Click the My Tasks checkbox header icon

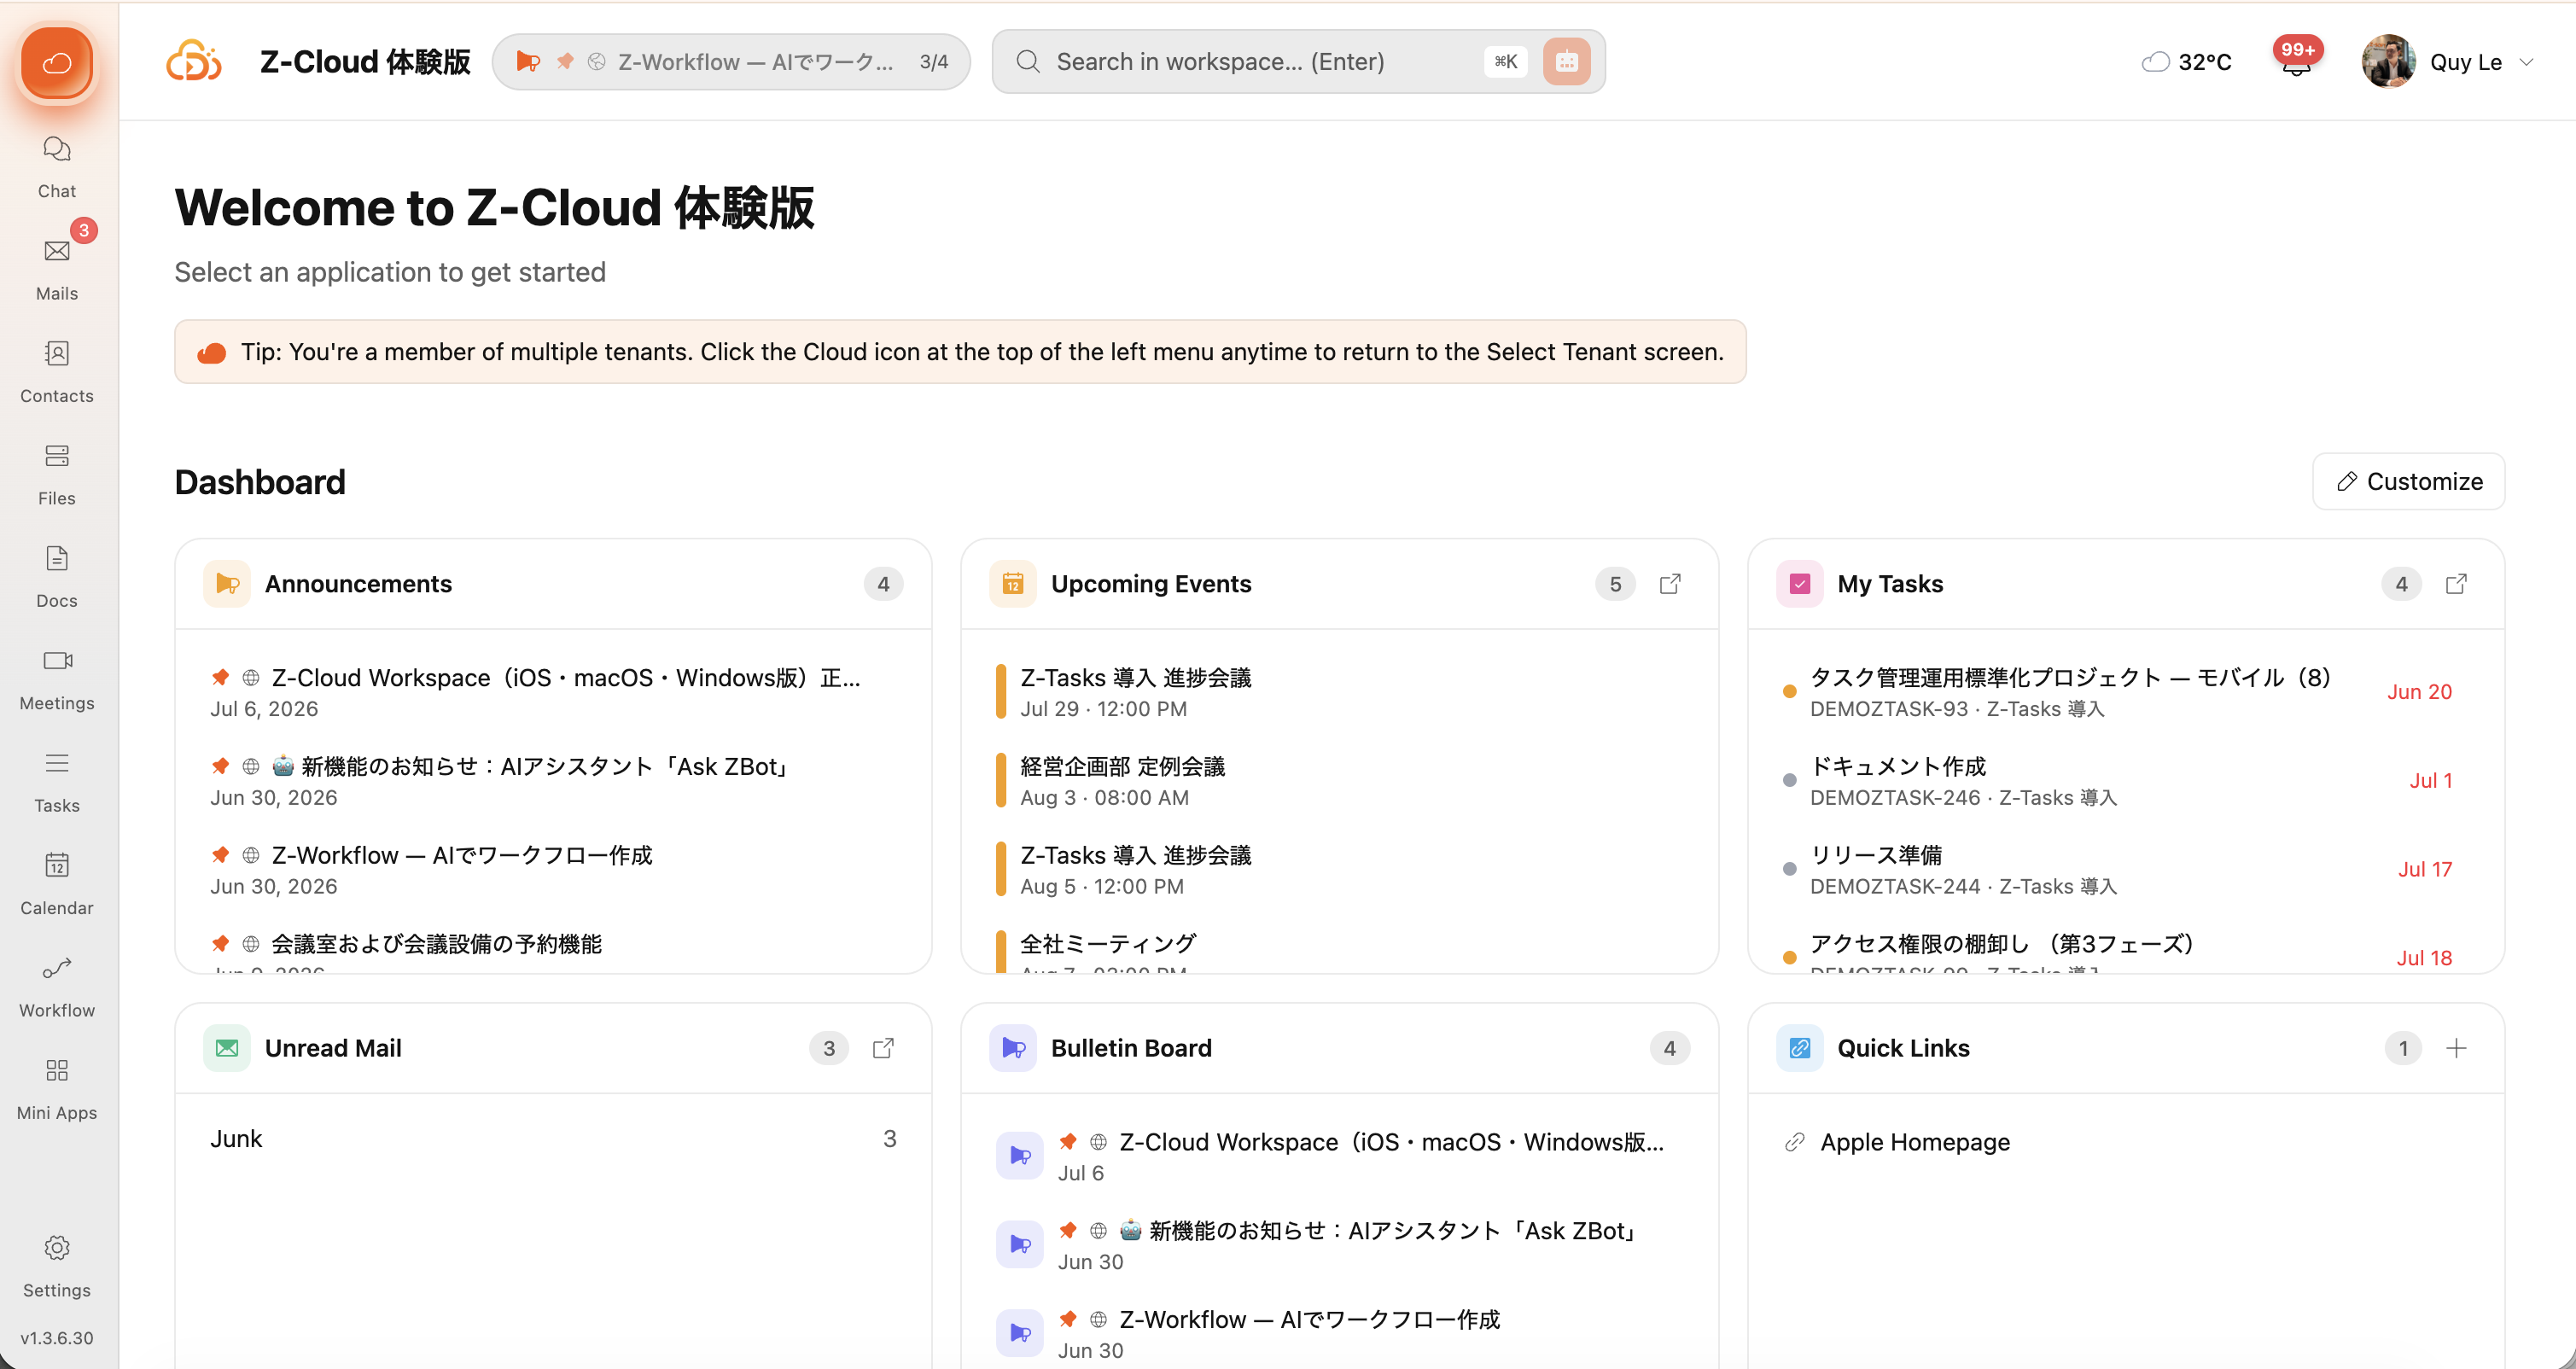pyautogui.click(x=1799, y=584)
